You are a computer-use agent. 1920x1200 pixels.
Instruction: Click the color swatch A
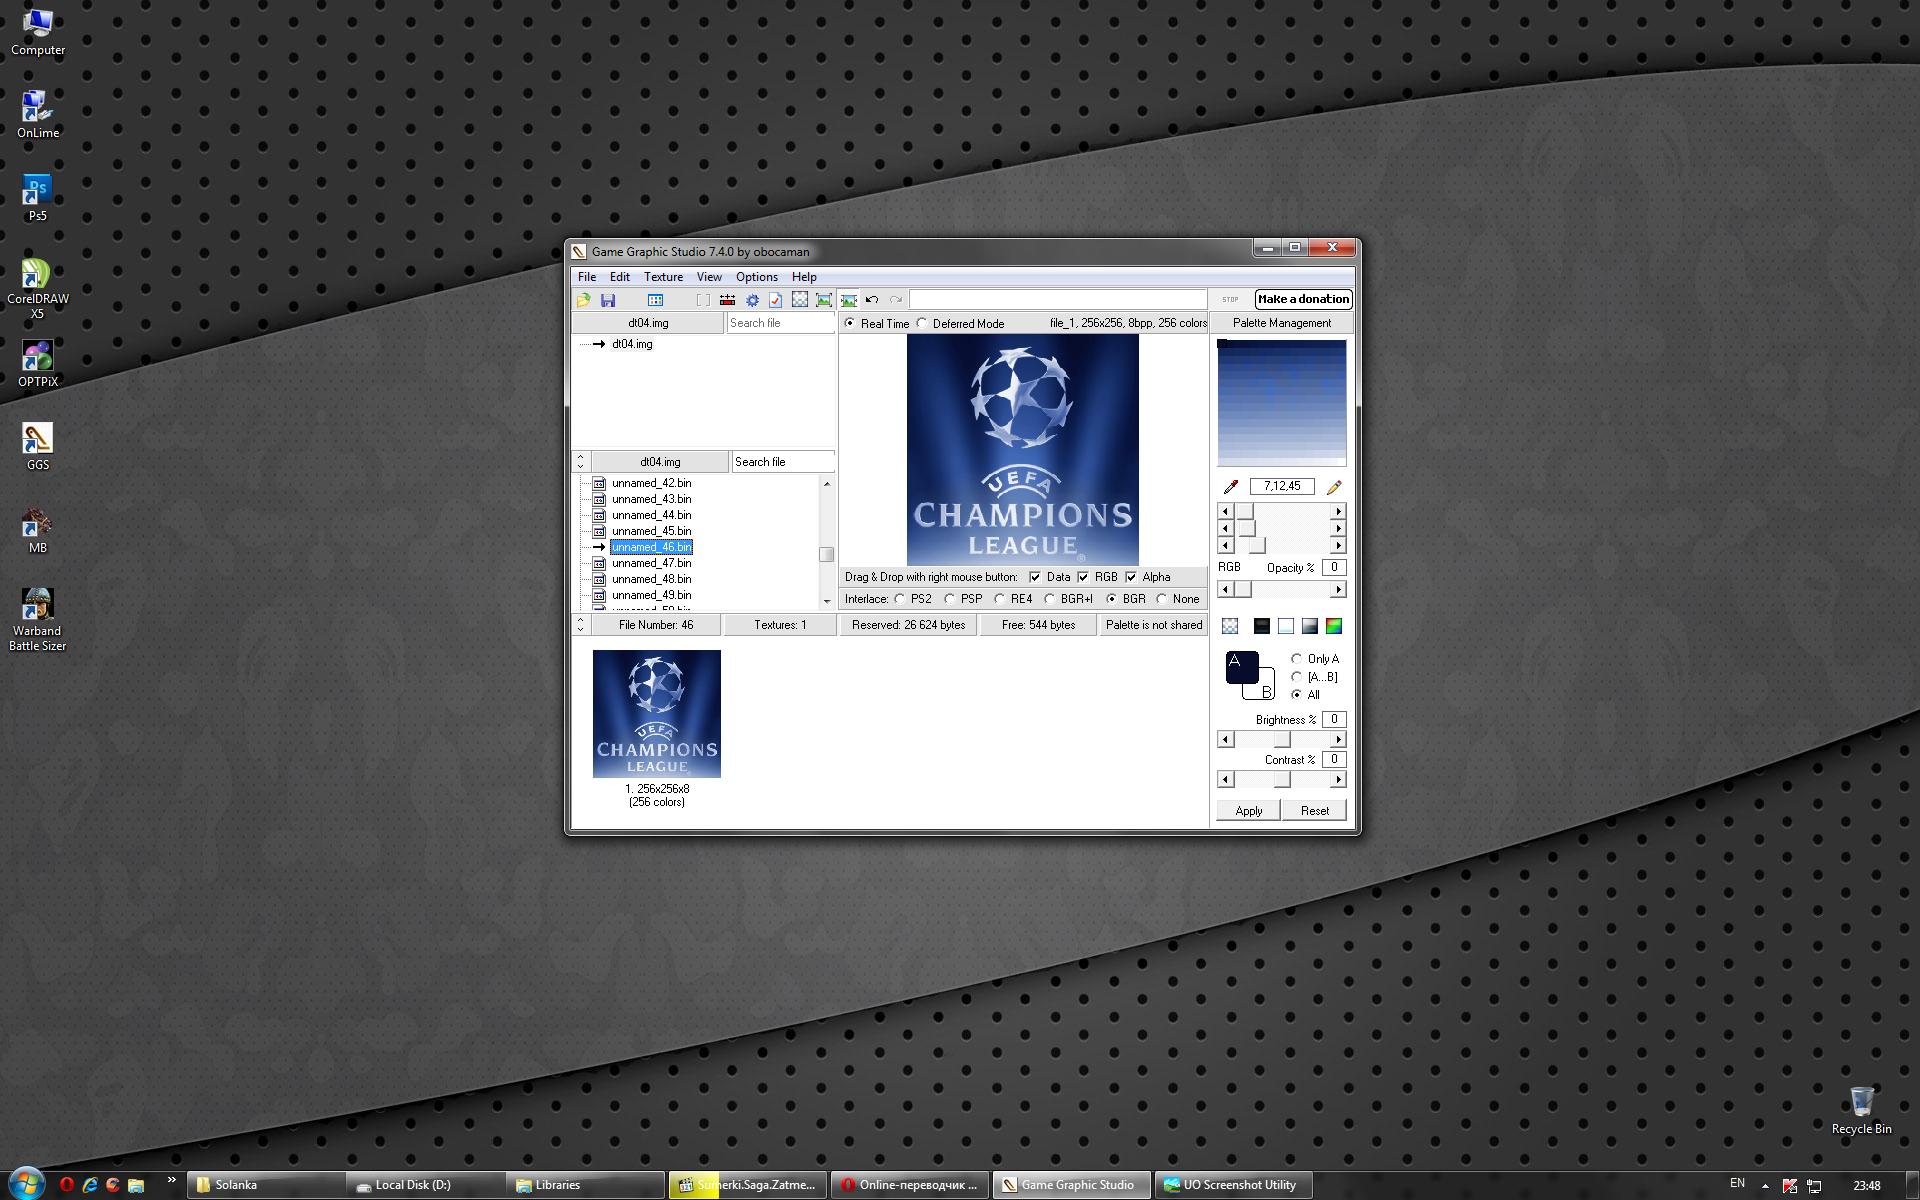click(x=1241, y=666)
